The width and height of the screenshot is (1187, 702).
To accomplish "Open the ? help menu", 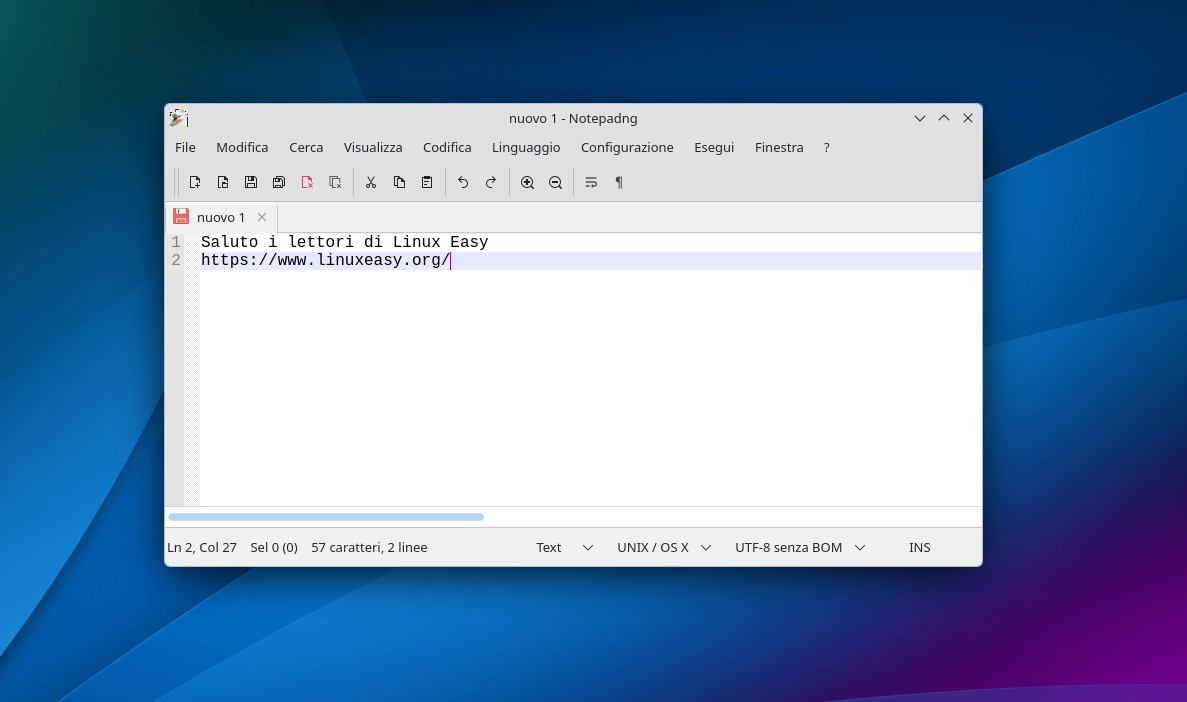I will pos(827,148).
